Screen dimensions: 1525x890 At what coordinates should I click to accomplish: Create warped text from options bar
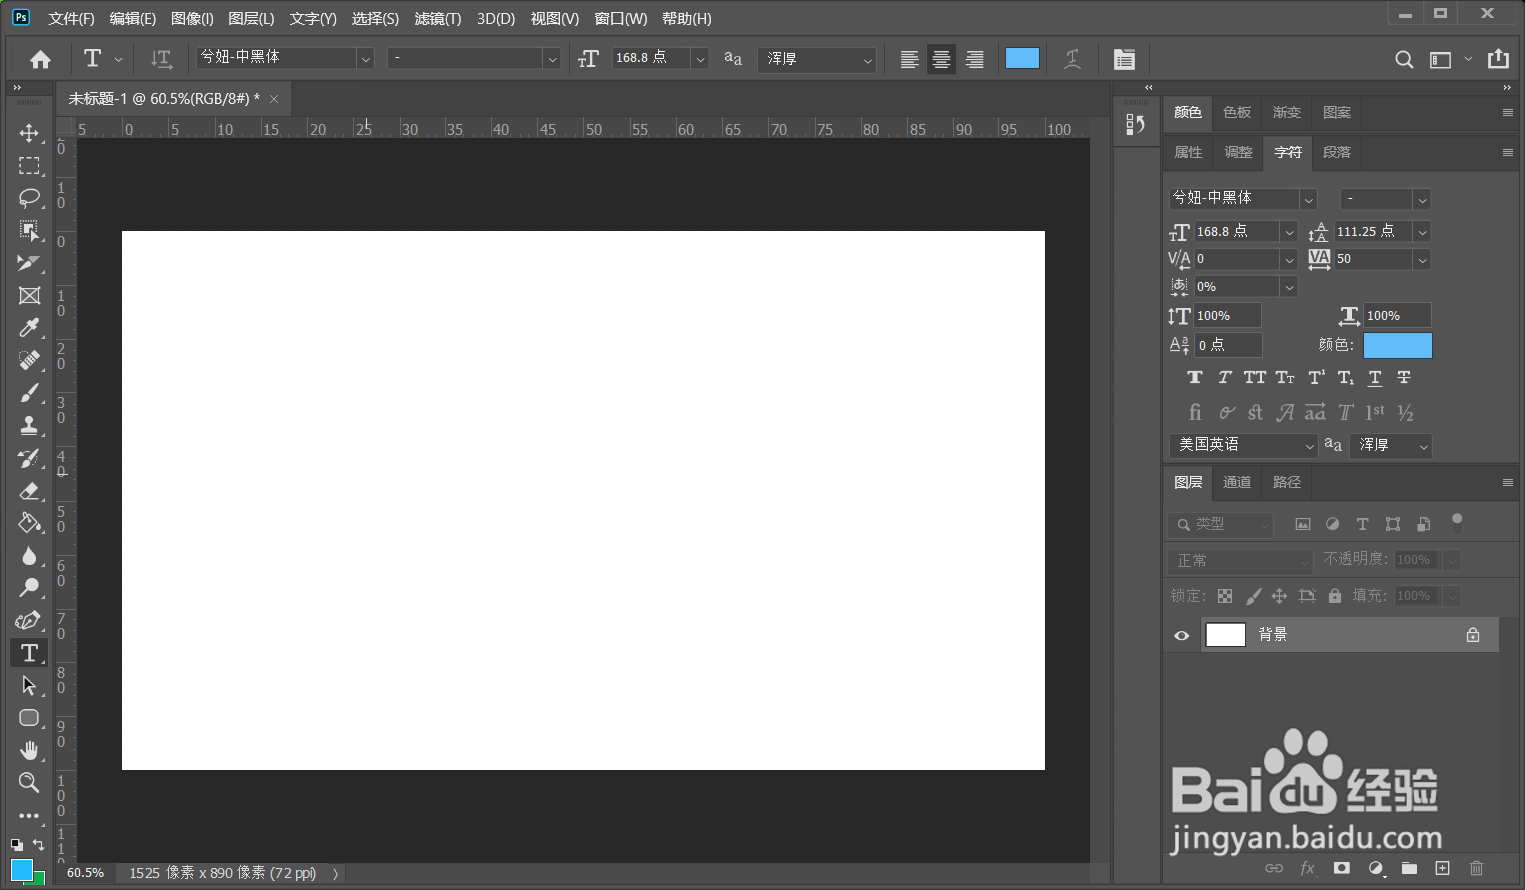[1072, 59]
